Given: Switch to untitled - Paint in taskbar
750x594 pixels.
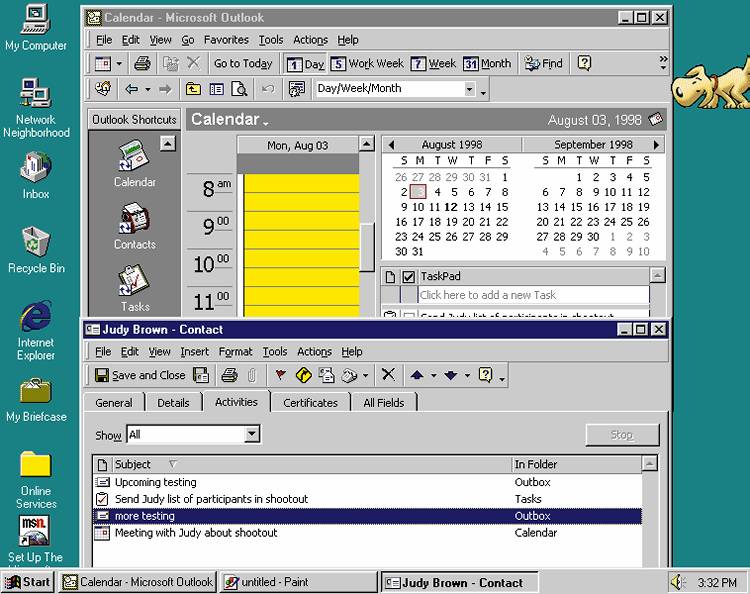Looking at the screenshot, I should 298,582.
